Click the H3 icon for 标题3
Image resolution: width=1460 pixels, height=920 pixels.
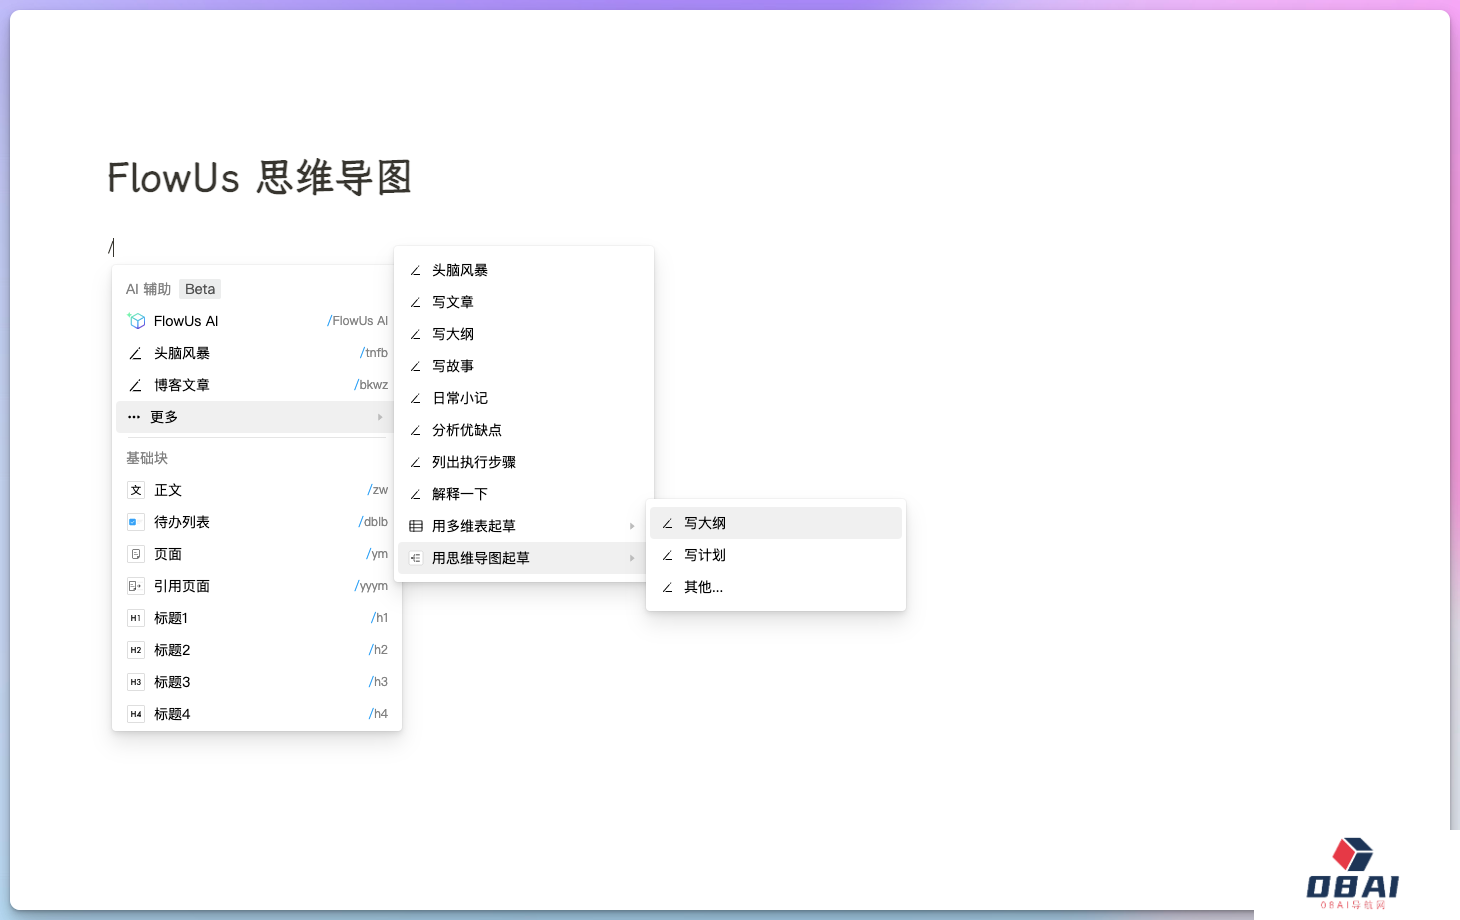point(136,682)
